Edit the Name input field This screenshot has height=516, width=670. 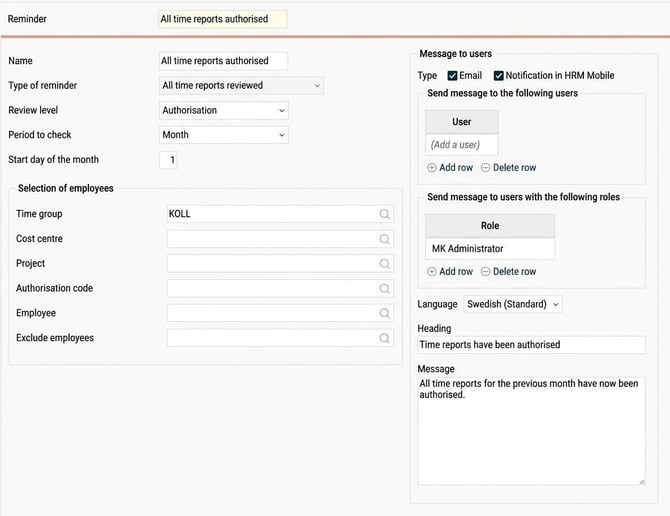pyautogui.click(x=223, y=61)
